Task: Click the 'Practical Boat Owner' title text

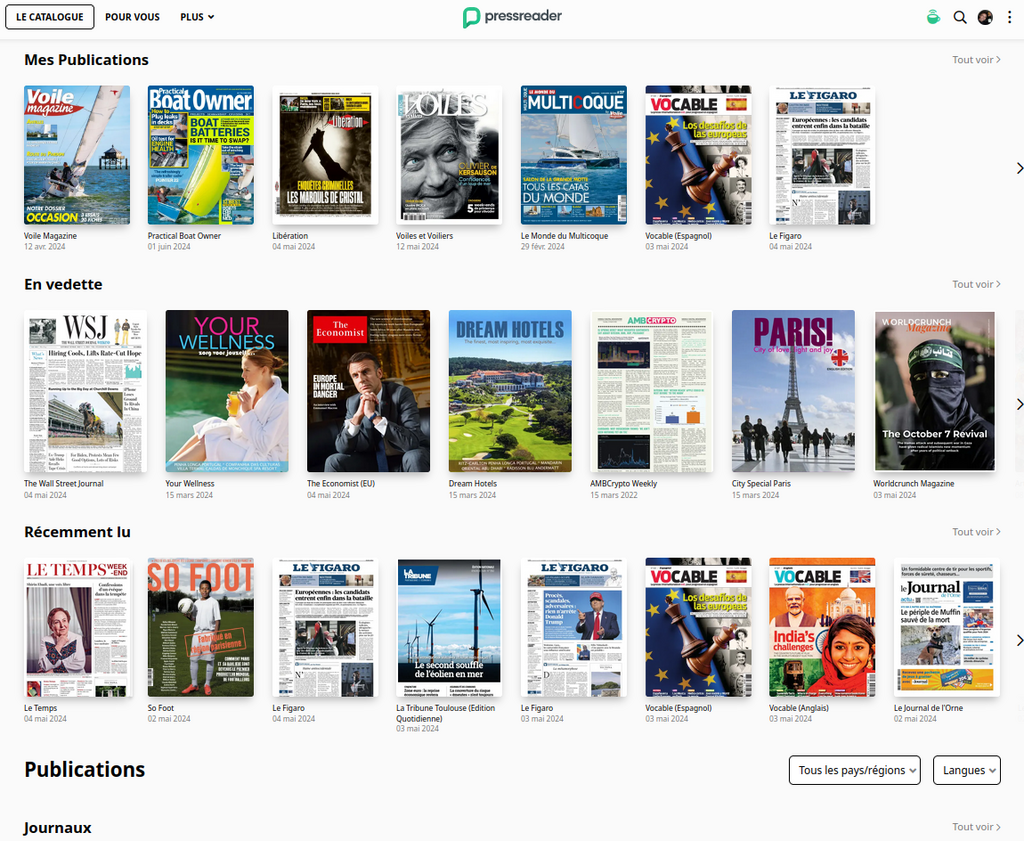Action: (184, 236)
